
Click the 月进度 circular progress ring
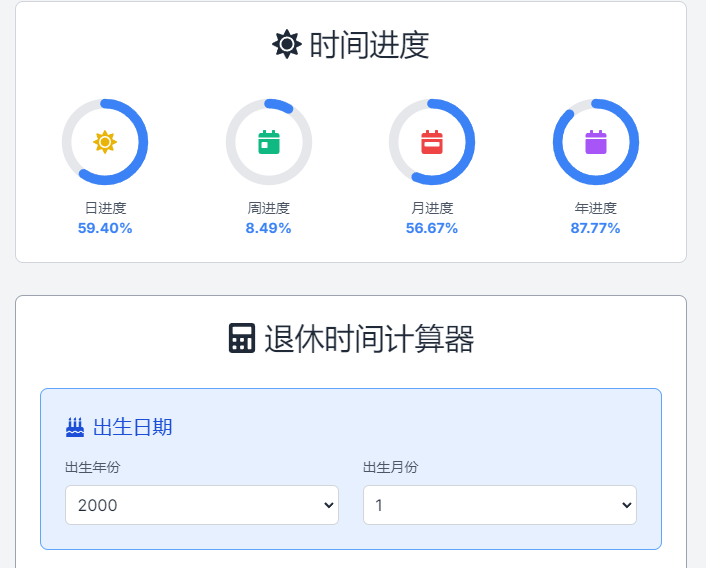click(x=432, y=142)
